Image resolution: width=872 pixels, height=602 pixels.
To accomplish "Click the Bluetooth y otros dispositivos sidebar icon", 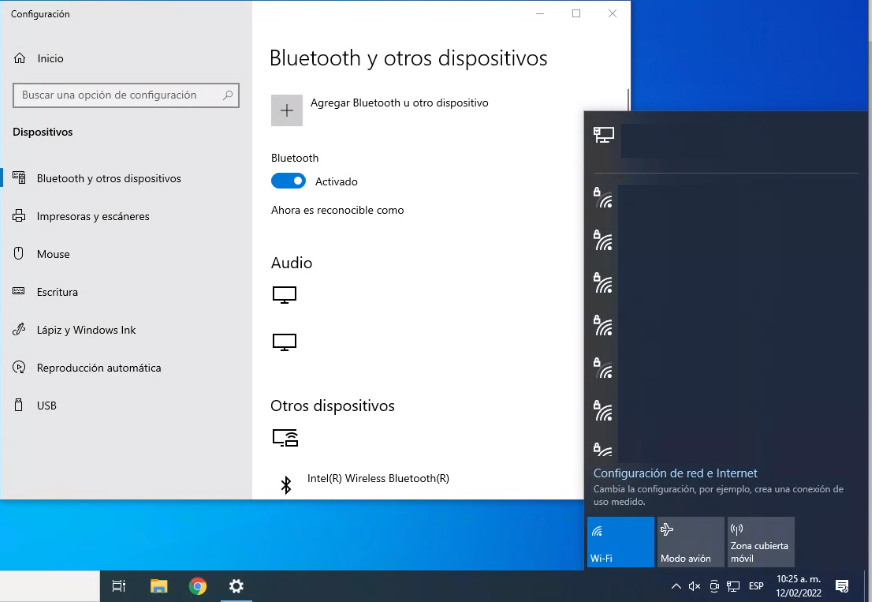I will click(19, 178).
